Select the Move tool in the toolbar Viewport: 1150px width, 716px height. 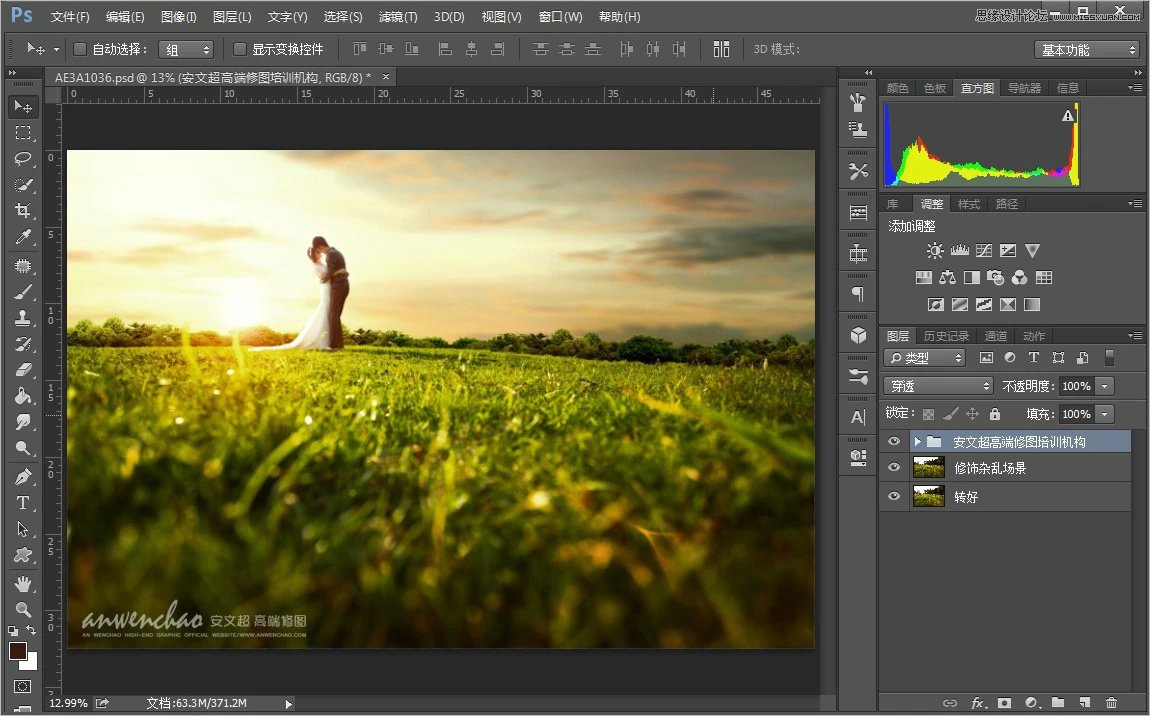pyautogui.click(x=22, y=107)
